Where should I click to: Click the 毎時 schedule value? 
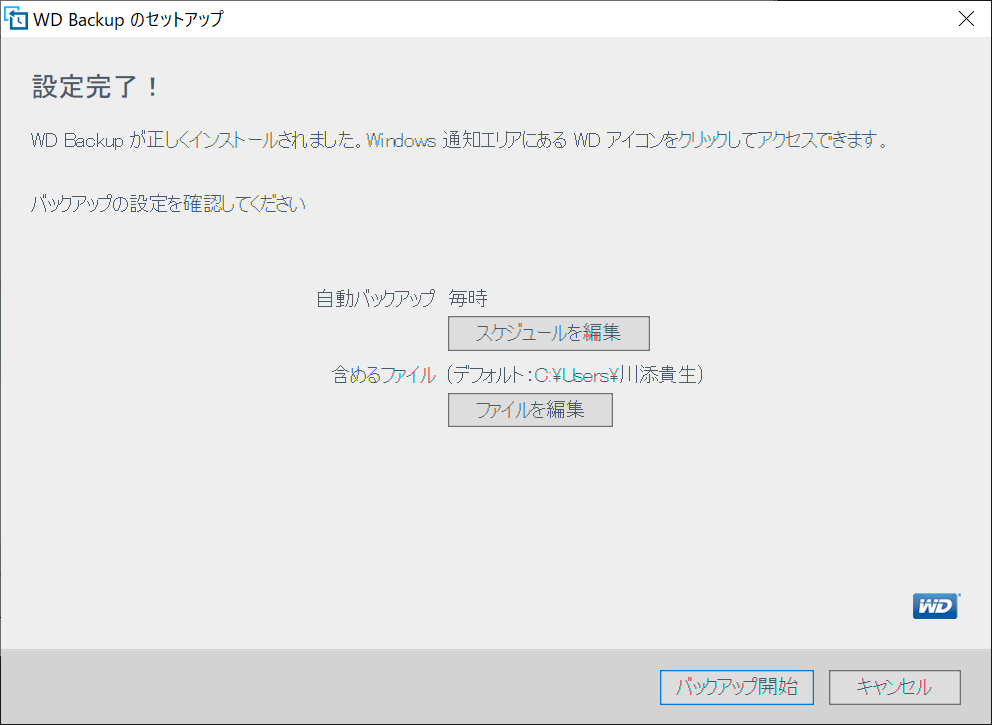pos(468,299)
